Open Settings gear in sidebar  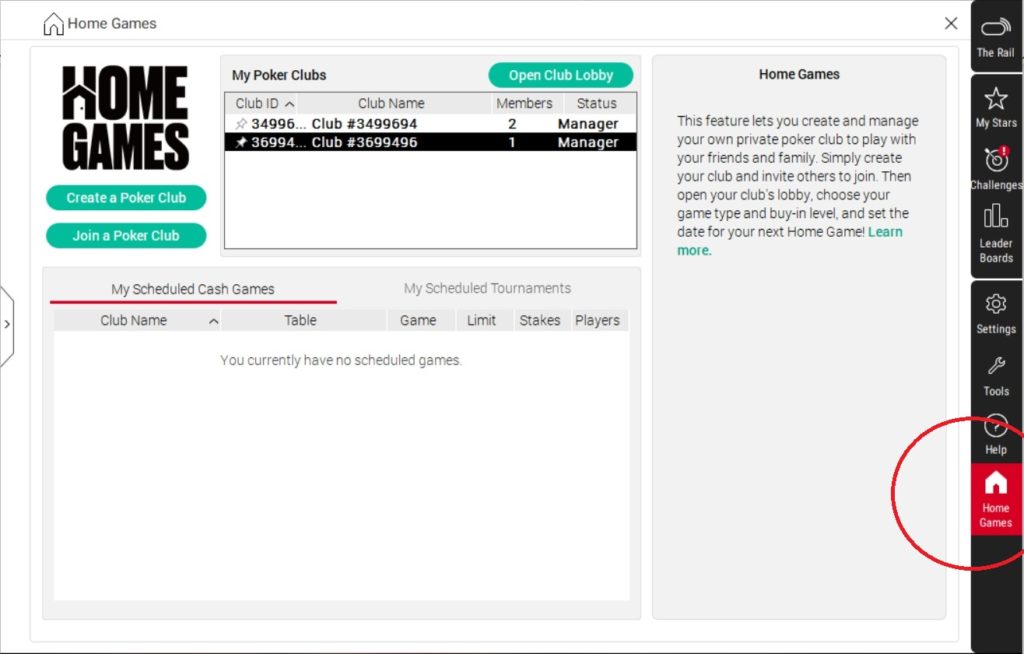995,312
